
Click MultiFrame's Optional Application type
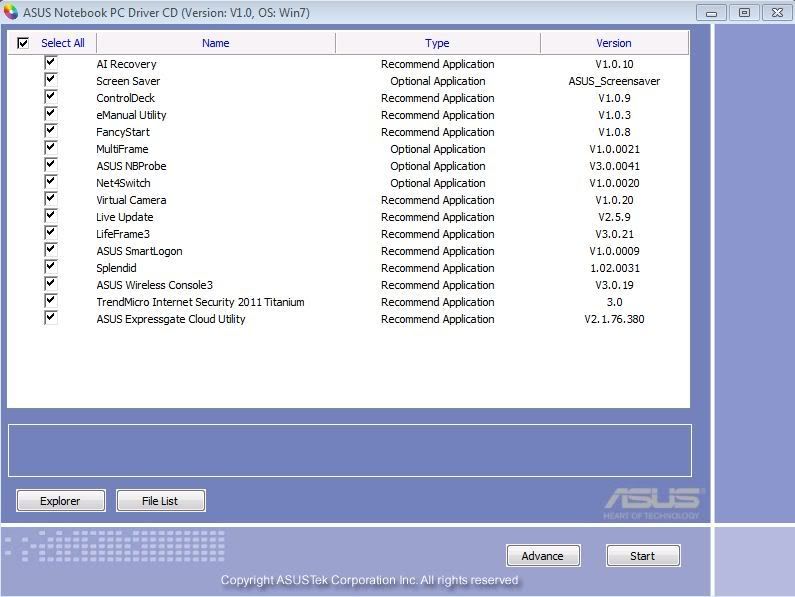[438, 149]
